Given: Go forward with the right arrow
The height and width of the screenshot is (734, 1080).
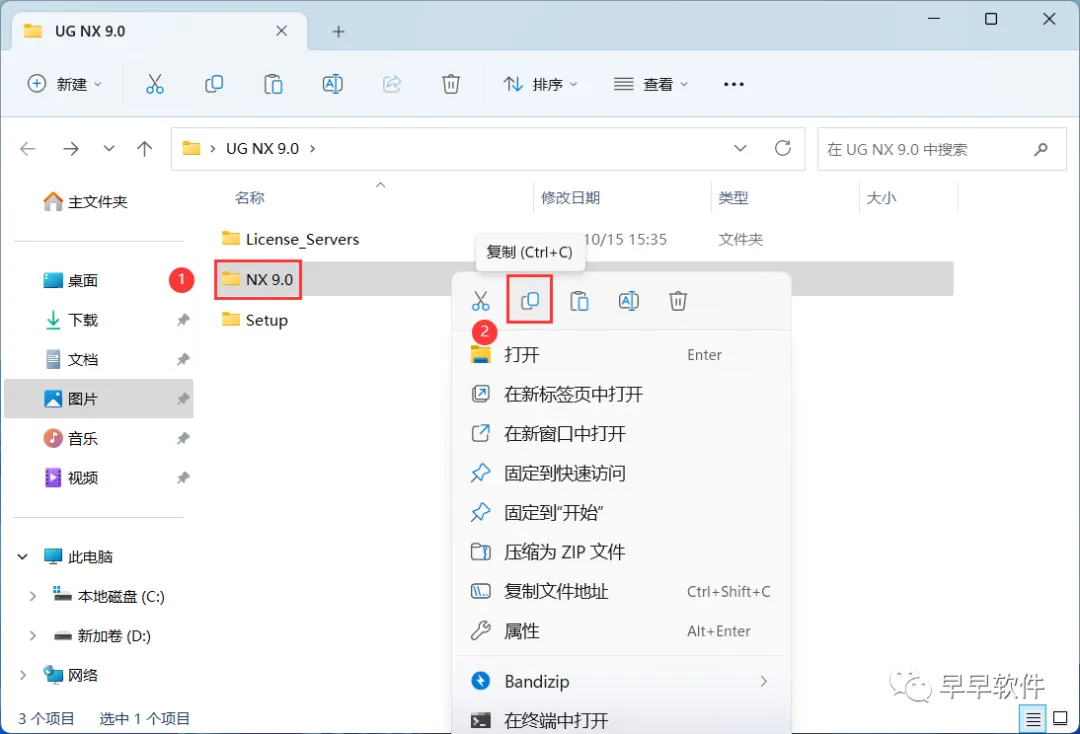Looking at the screenshot, I should [71, 149].
